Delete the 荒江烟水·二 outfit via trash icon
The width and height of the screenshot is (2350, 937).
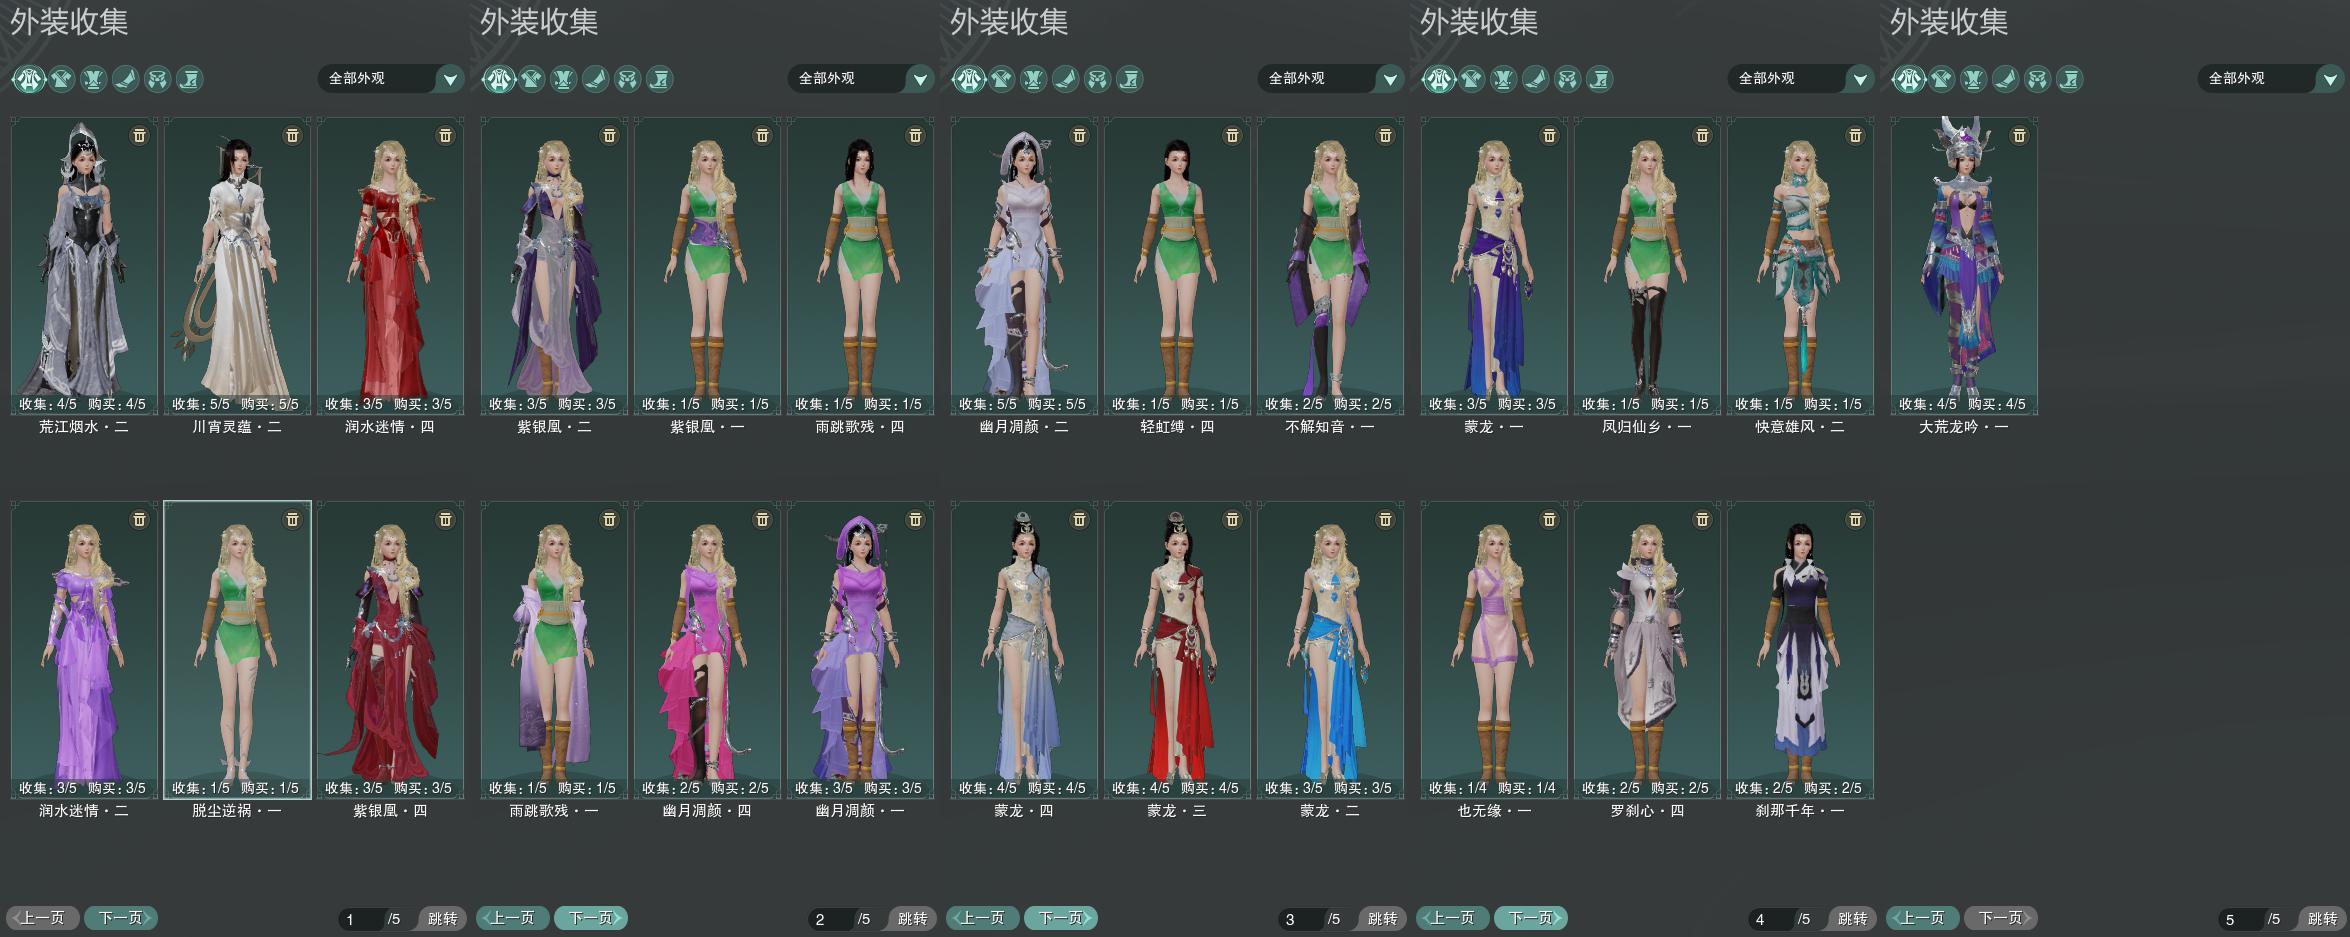[139, 135]
